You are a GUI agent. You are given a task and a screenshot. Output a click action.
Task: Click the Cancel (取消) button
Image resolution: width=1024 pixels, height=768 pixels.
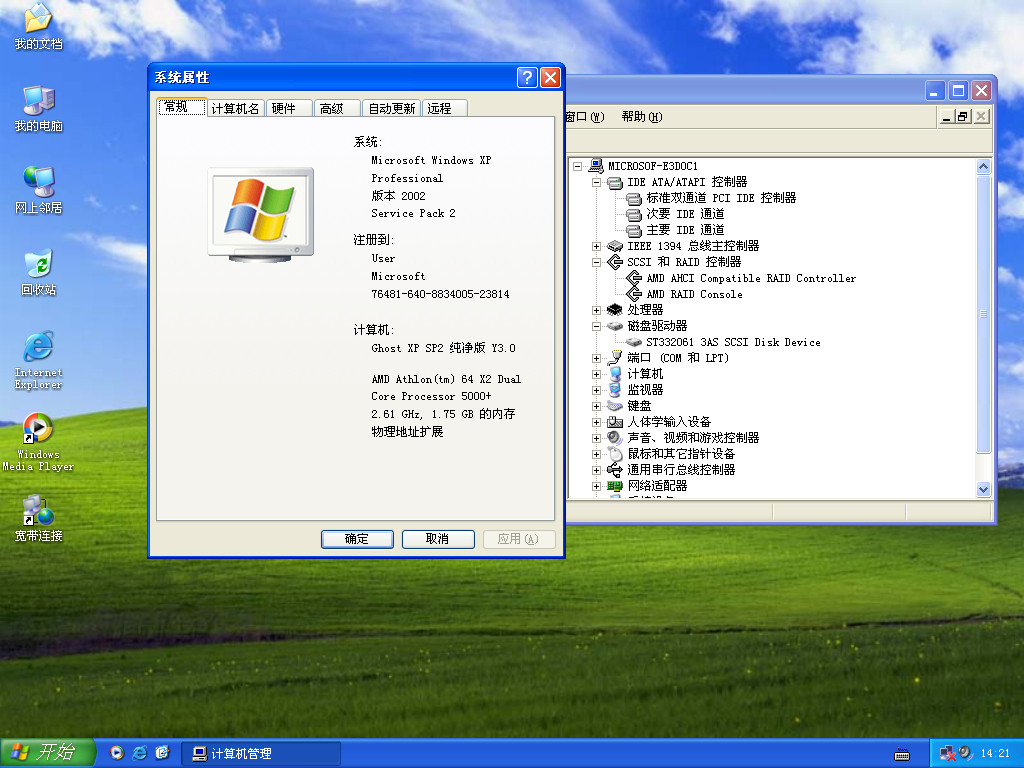tap(438, 539)
